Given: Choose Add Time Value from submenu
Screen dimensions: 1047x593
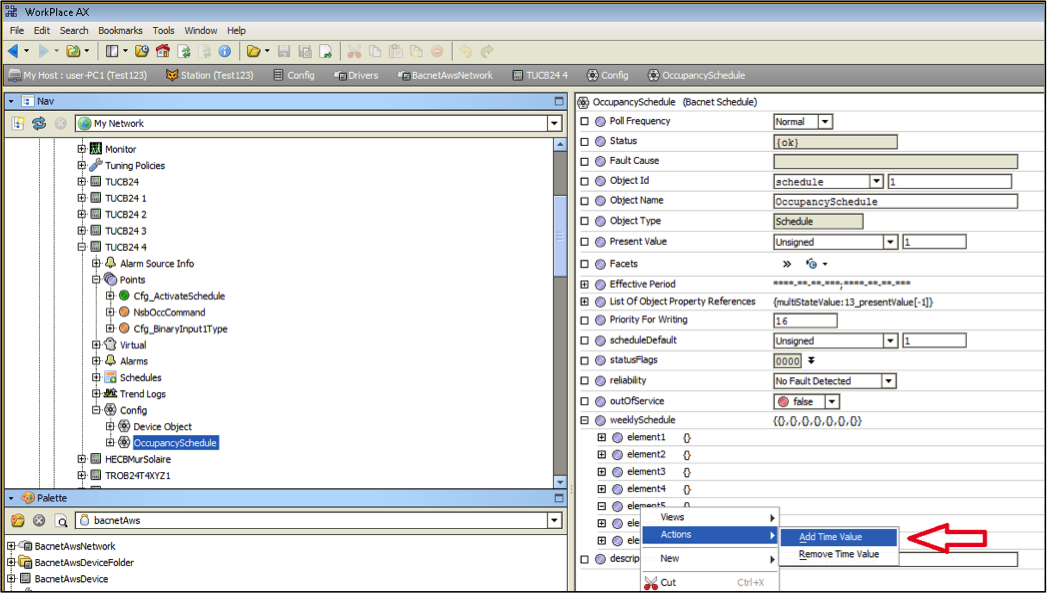Looking at the screenshot, I should 838,537.
